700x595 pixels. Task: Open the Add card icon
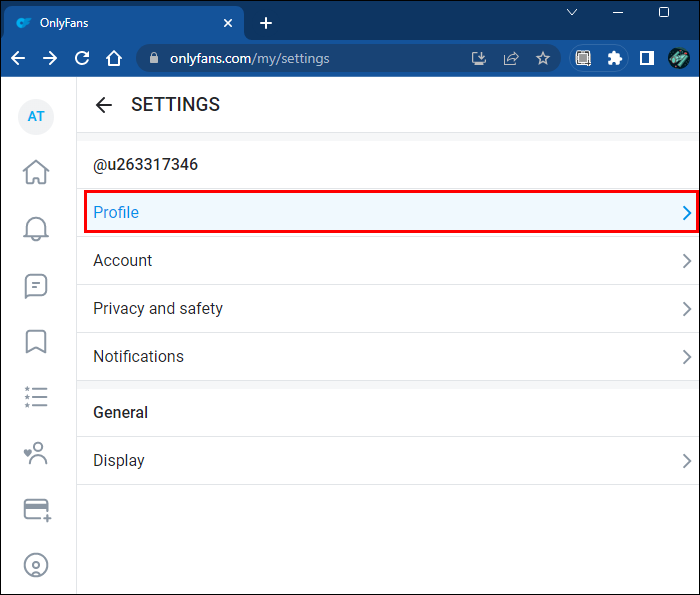click(37, 510)
